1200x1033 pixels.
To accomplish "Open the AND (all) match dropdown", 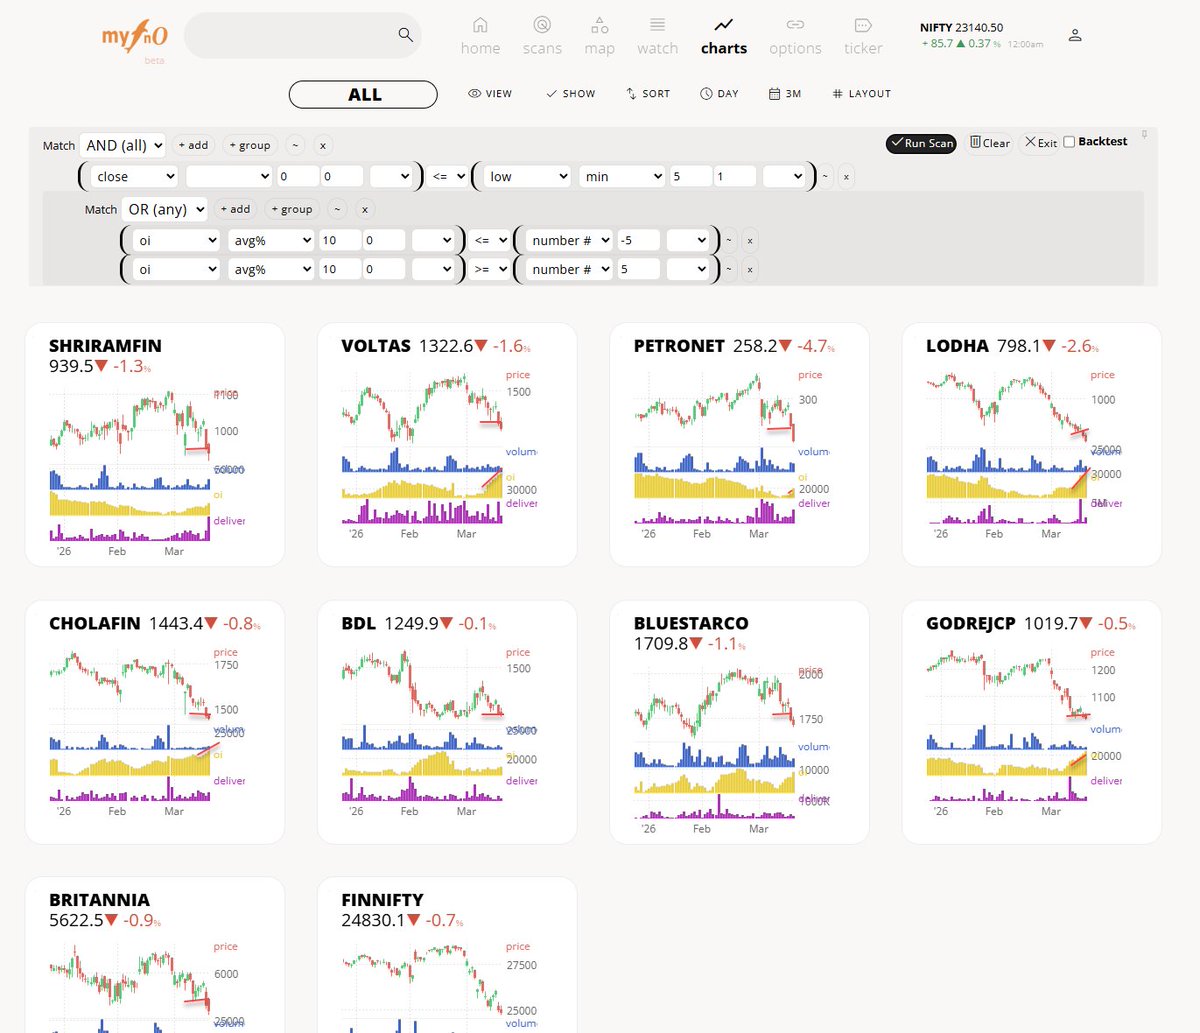I will point(123,145).
